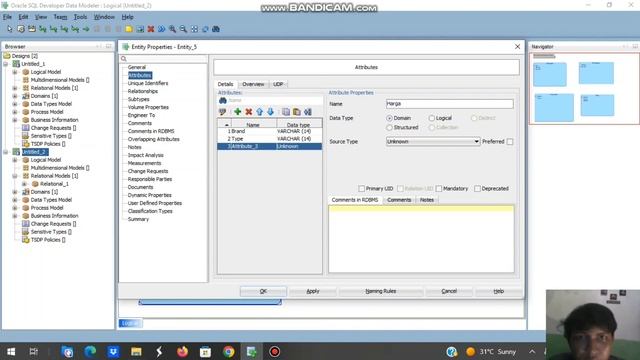Click the blue double-chevron Engineer toolbar icon
This screenshot has width=640, height=360.
pyautogui.click(x=162, y=29)
